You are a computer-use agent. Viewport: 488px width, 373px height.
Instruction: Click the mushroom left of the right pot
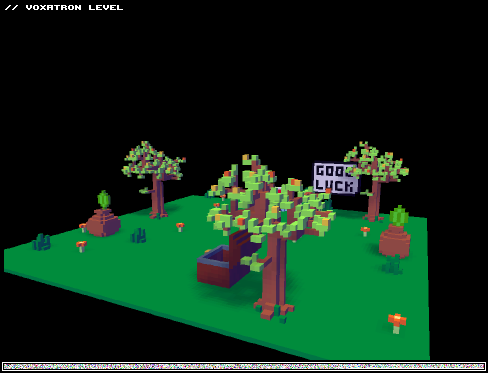(365, 231)
